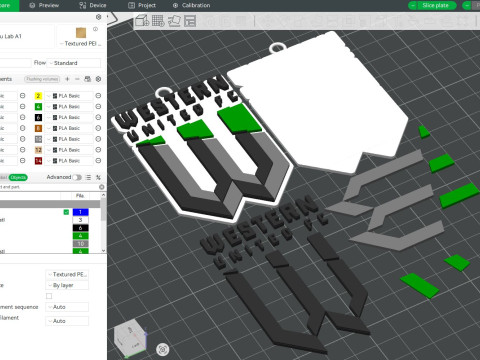Edit preset icon for filament 8 row
Screen dimensions: 480x360
pyautogui.click(x=98, y=128)
